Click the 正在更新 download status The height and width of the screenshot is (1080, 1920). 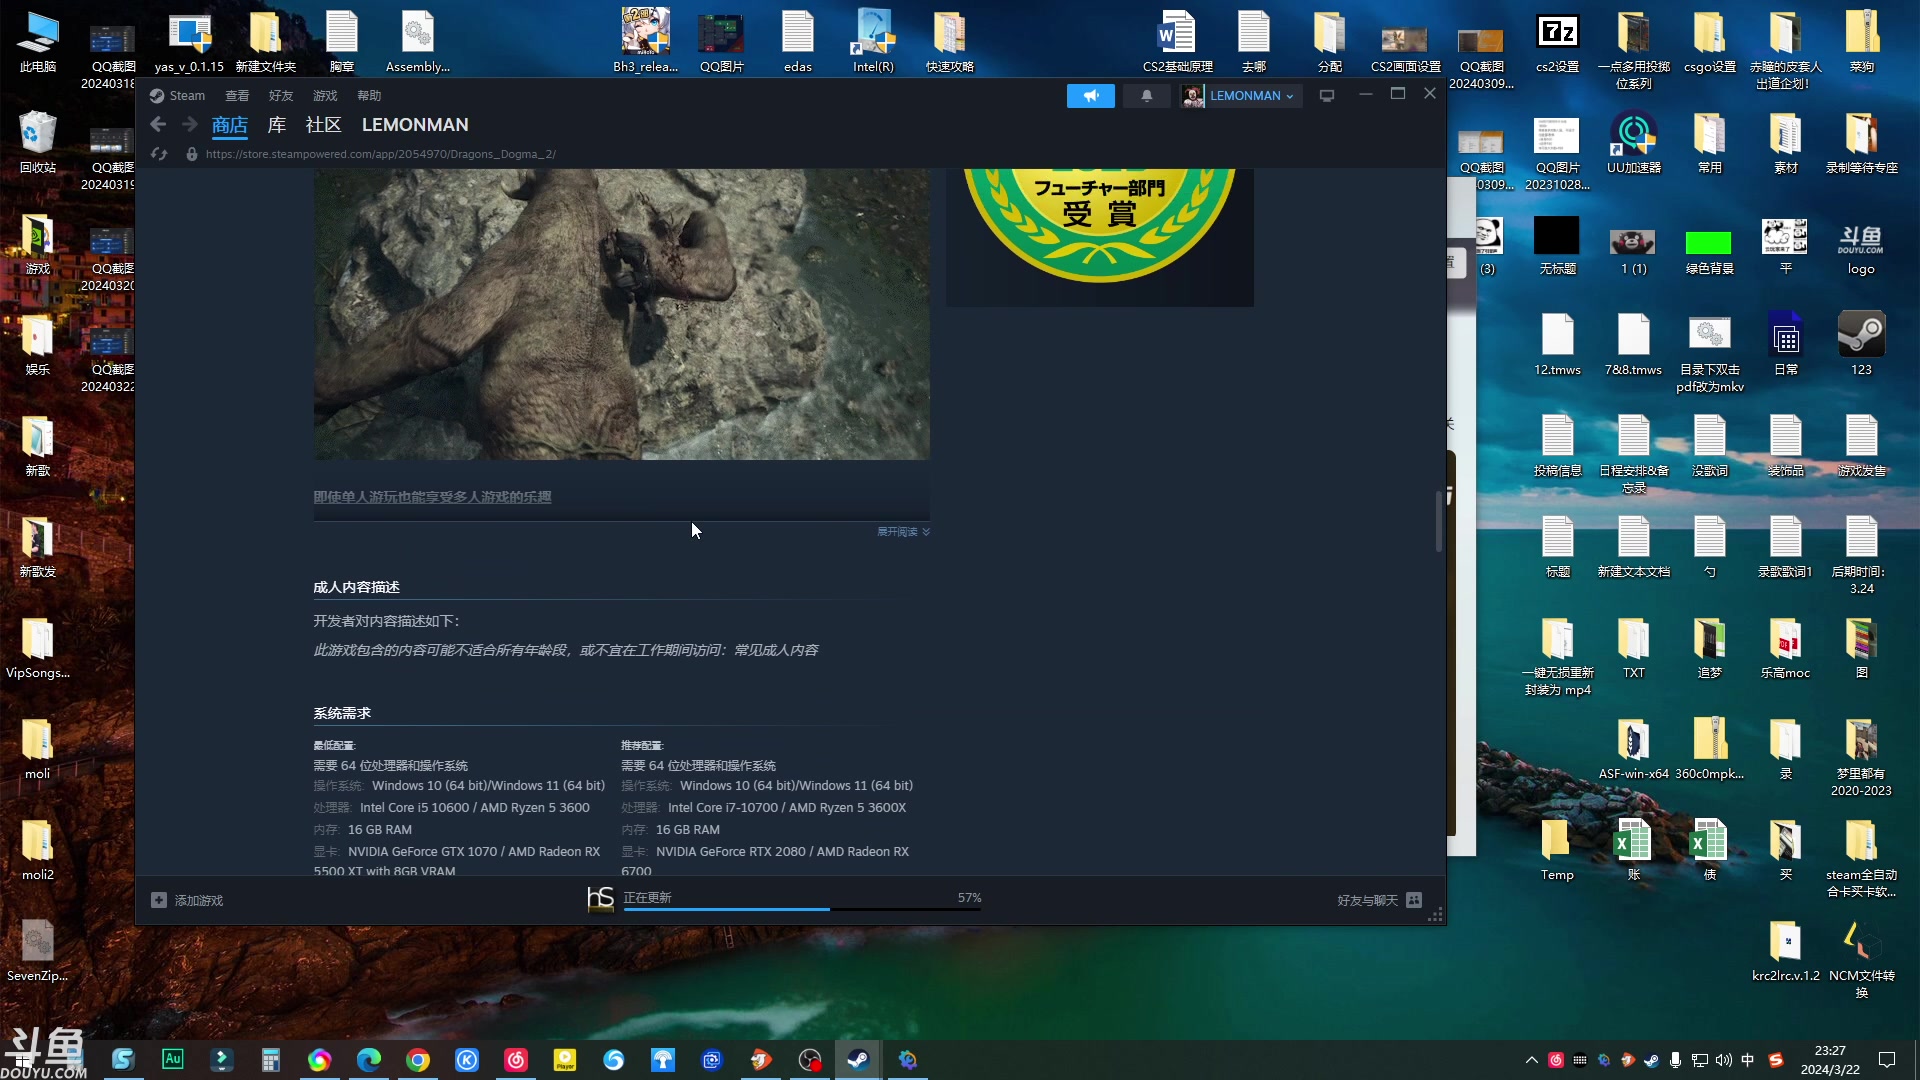[x=647, y=897]
